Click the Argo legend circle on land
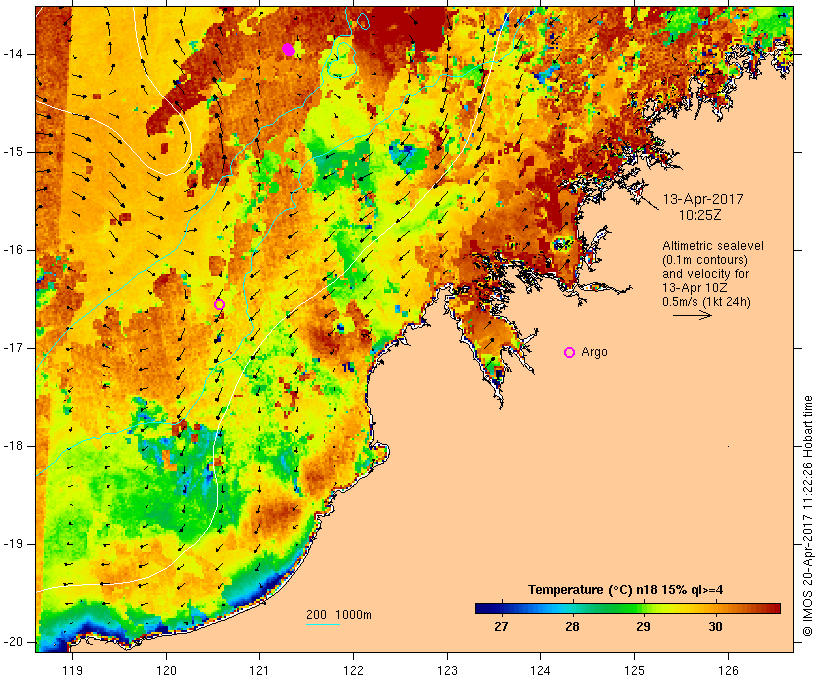Viewport: 820px width, 680px height. (x=570, y=353)
